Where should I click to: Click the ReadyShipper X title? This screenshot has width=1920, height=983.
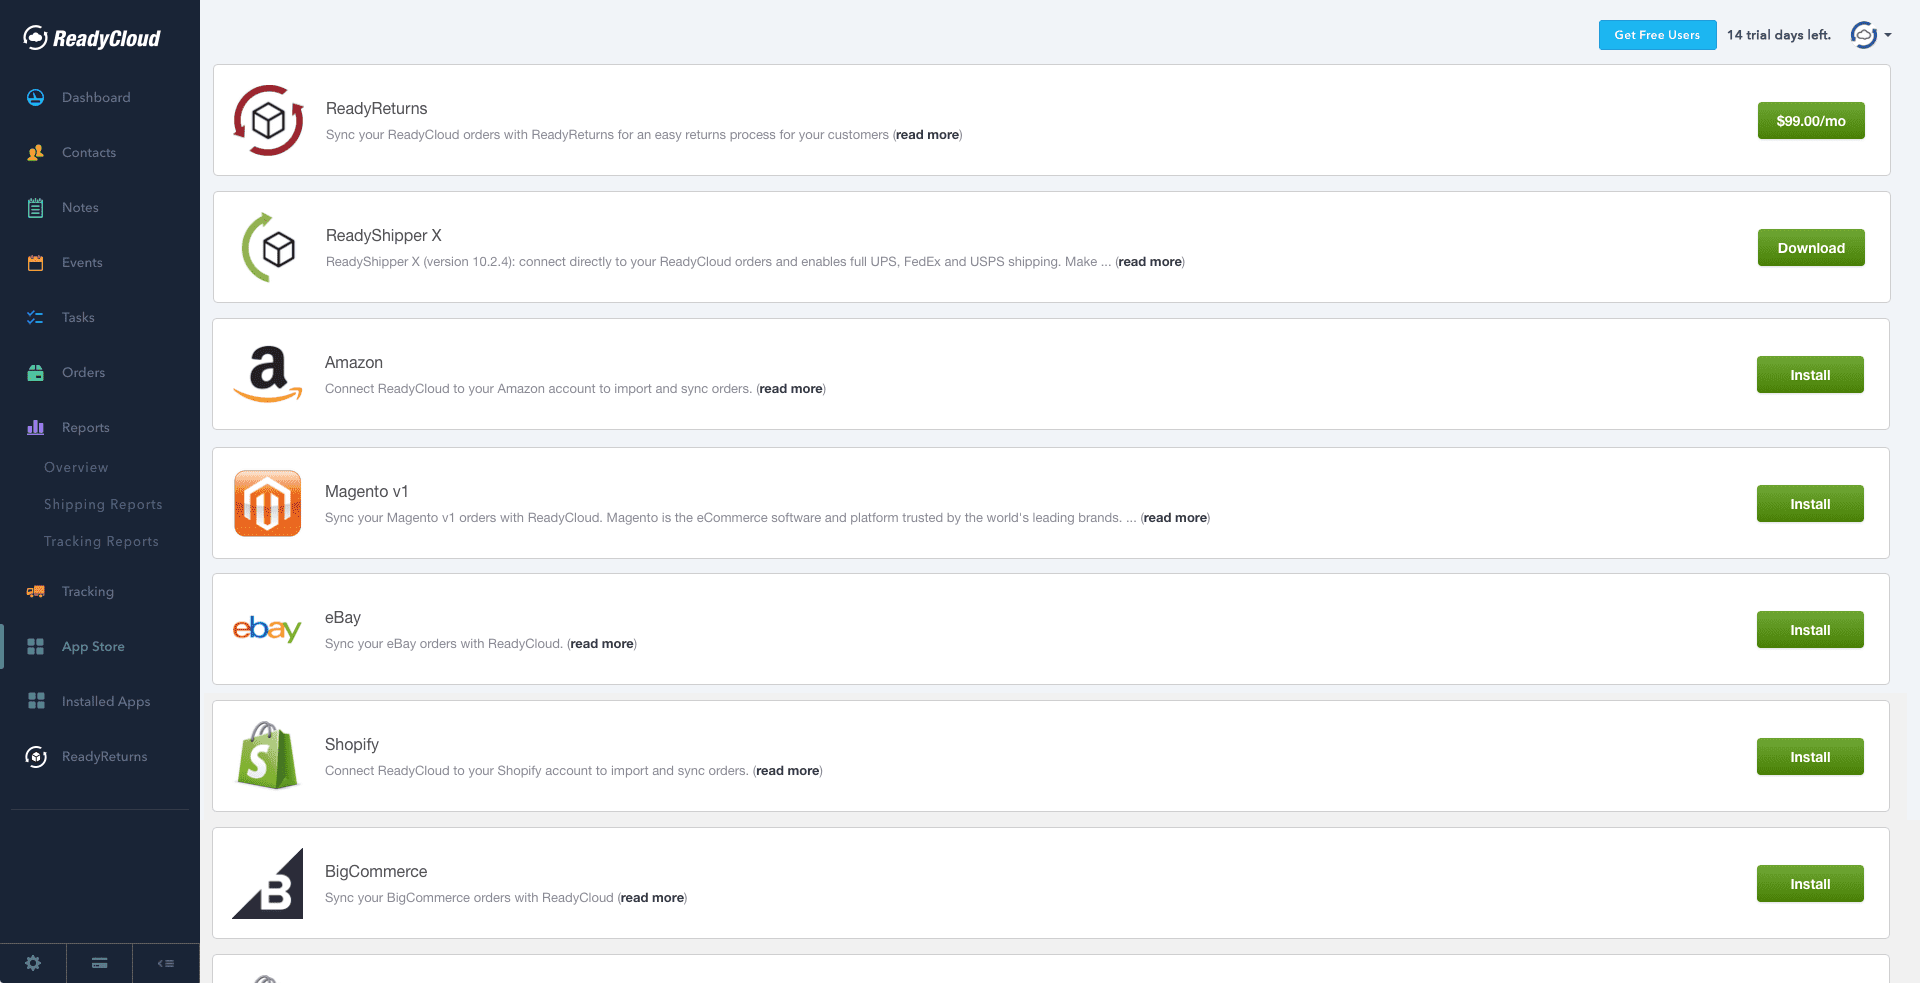pyautogui.click(x=384, y=235)
